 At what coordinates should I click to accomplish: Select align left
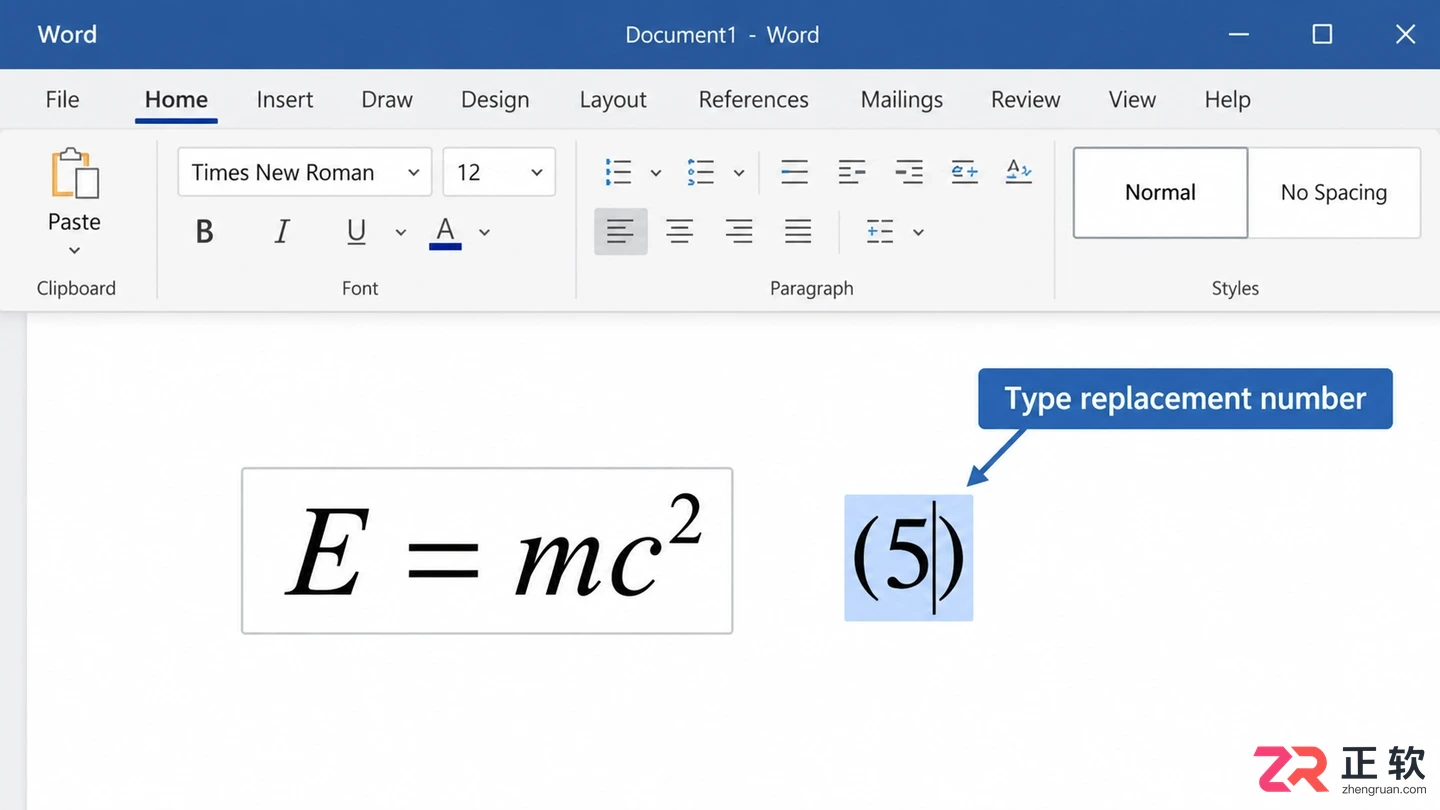coord(621,232)
